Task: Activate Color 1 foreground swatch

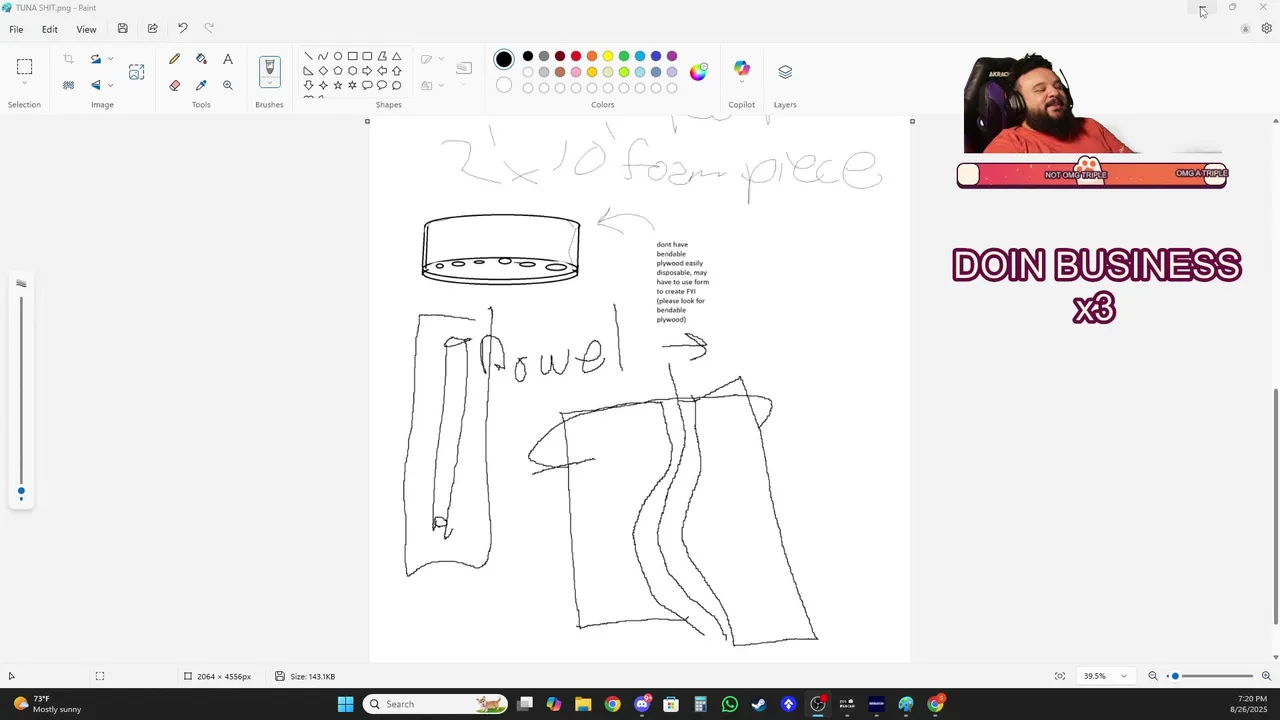Action: pos(504,60)
